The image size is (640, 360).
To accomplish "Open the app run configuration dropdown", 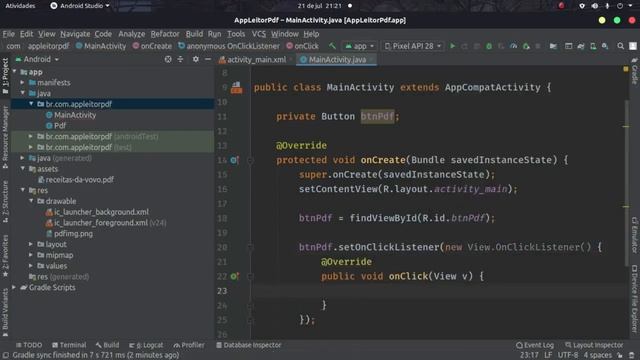I will [x=359, y=46].
